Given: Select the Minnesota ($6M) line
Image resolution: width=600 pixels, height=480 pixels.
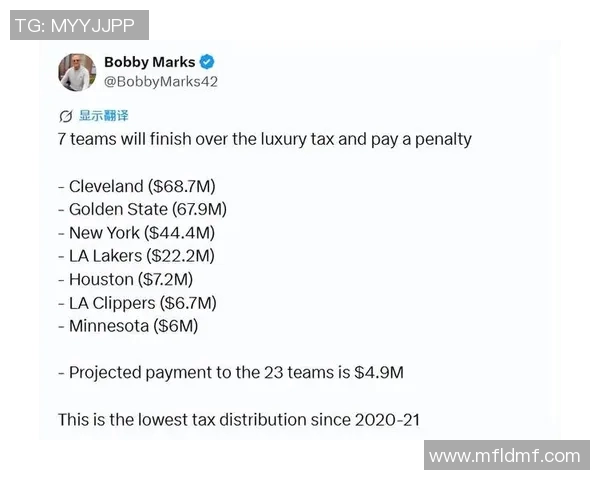Looking at the screenshot, I should pyautogui.click(x=128, y=325).
